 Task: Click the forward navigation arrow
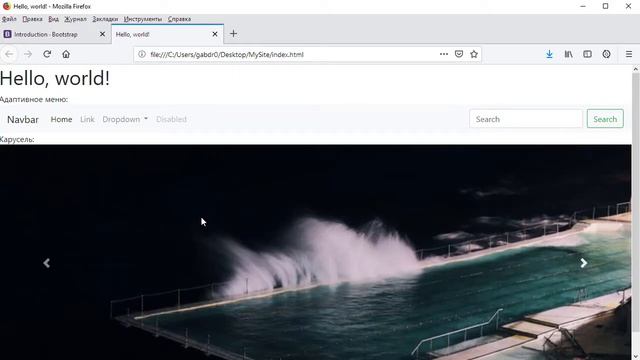(28, 54)
